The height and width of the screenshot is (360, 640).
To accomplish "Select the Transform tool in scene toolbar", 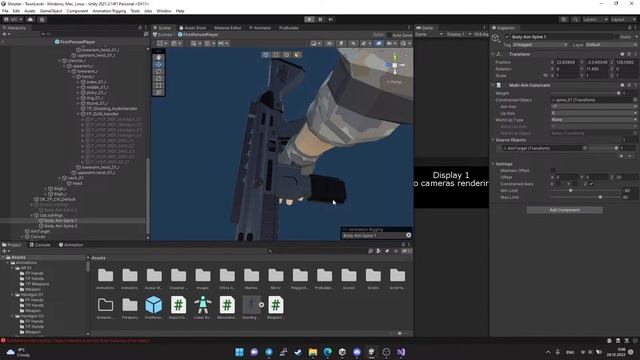I will pos(159,92).
